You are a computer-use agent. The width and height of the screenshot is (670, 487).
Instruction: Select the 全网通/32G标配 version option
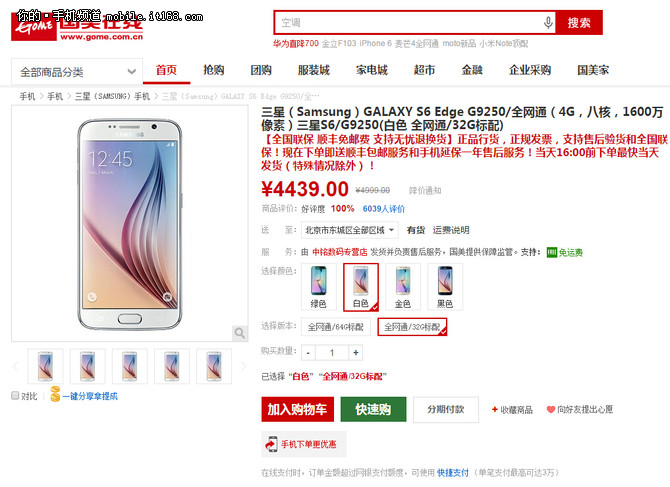pyautogui.click(x=412, y=327)
